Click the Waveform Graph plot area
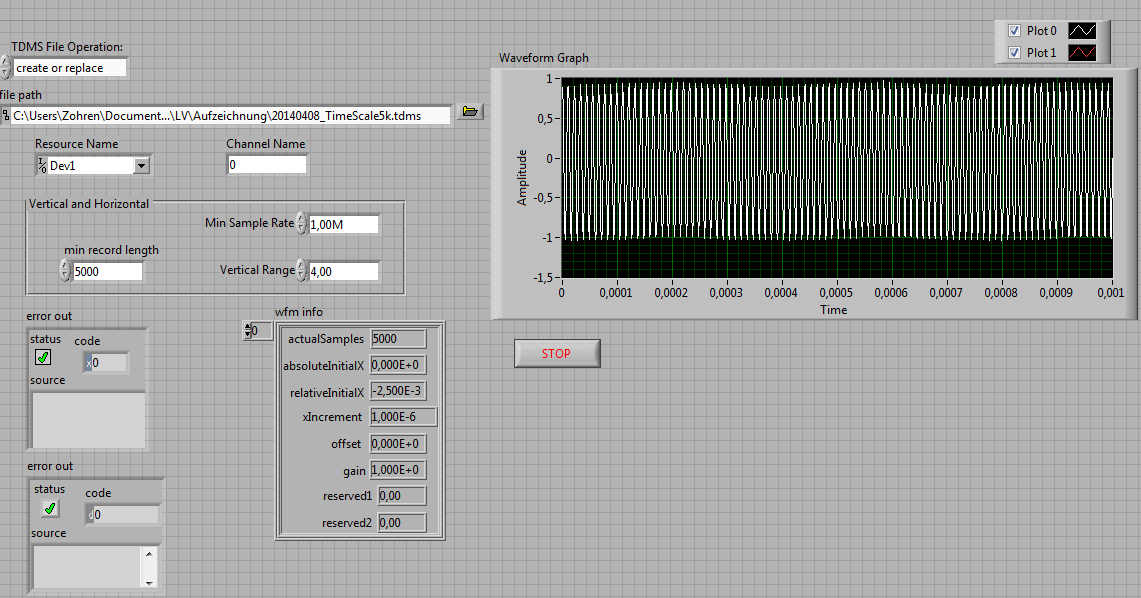 click(x=837, y=177)
